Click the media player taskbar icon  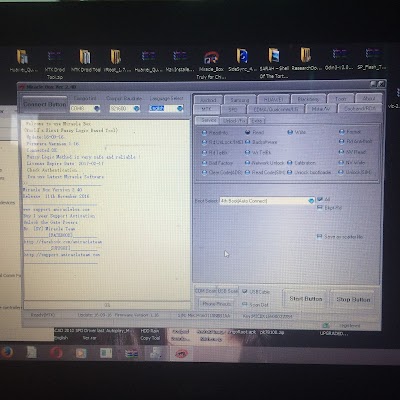pyautogui.click(x=81, y=353)
